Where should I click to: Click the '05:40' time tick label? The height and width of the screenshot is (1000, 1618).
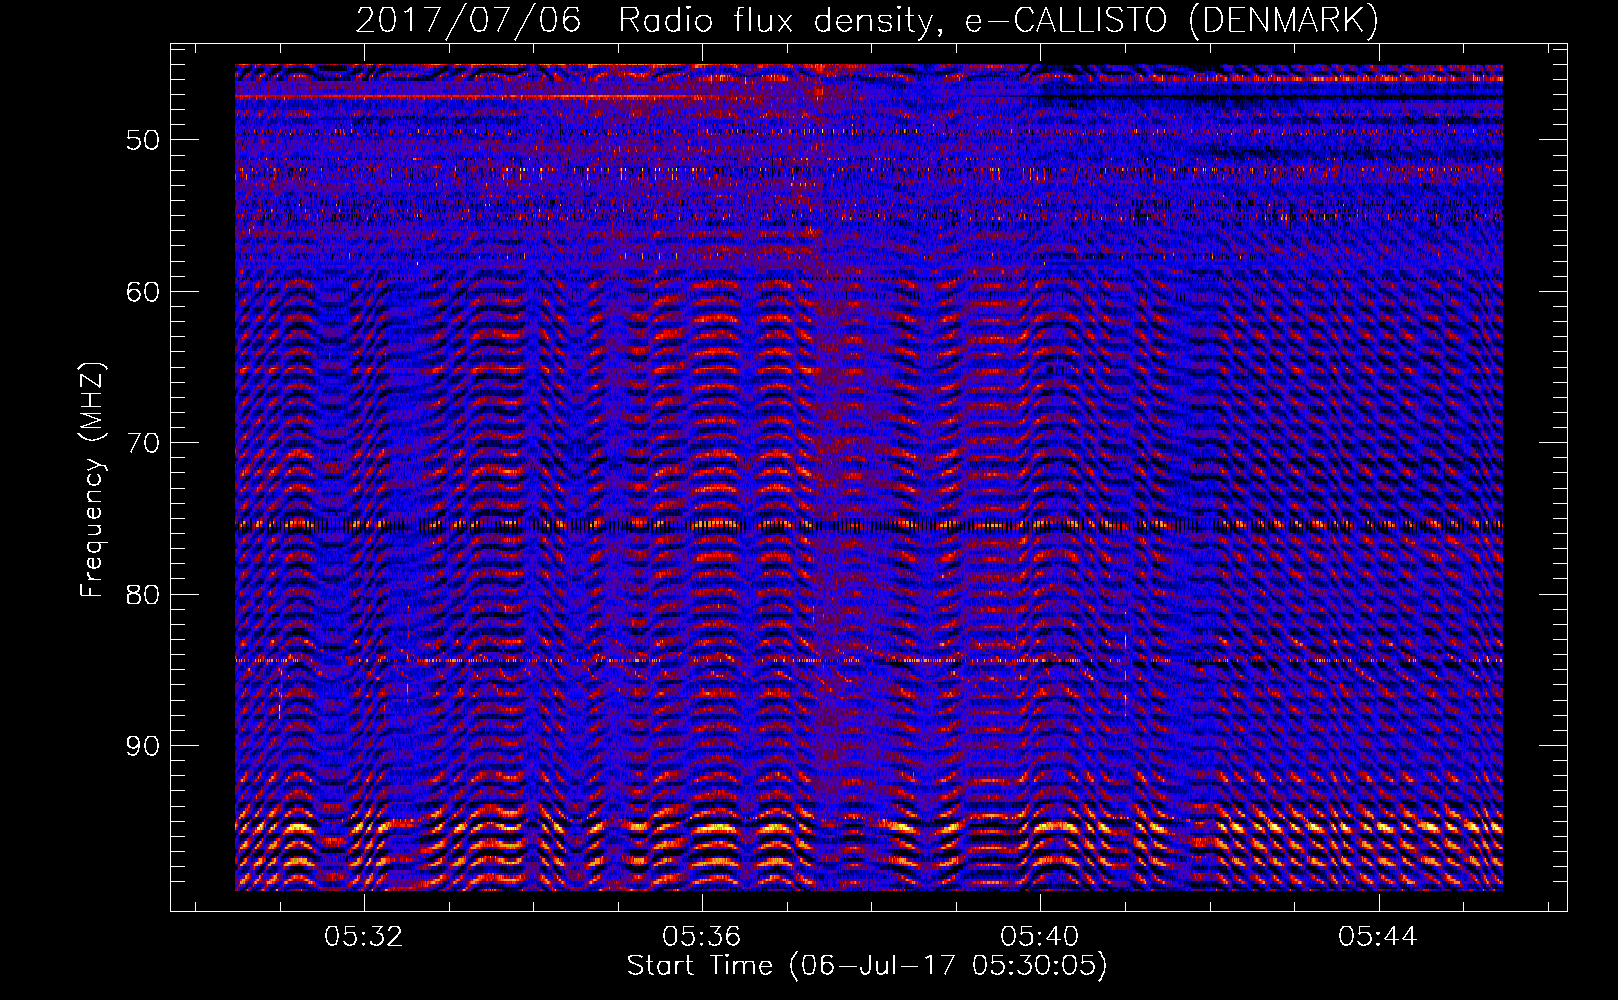coord(1040,936)
